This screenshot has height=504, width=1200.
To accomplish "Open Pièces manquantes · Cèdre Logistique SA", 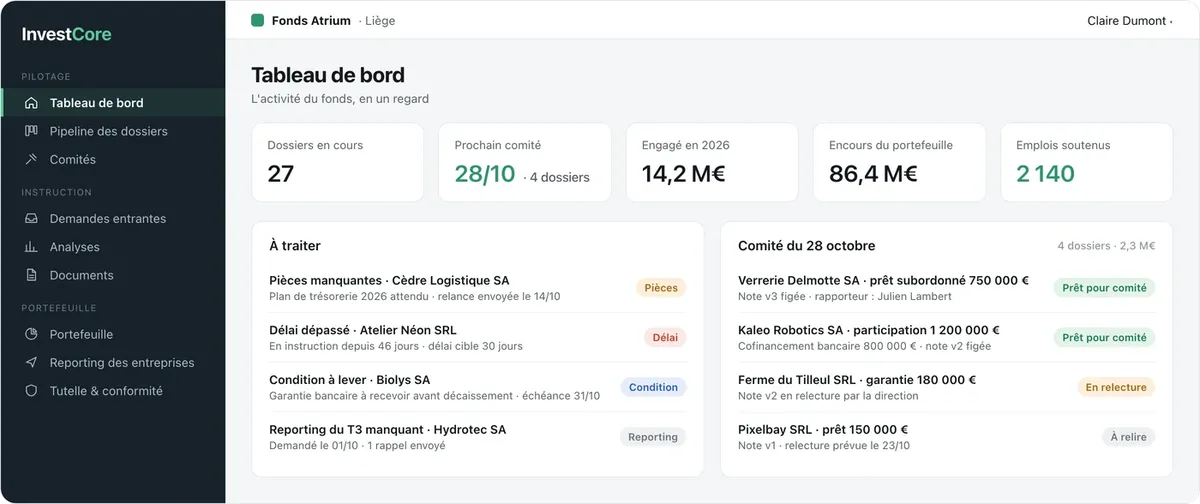I will point(478,288).
